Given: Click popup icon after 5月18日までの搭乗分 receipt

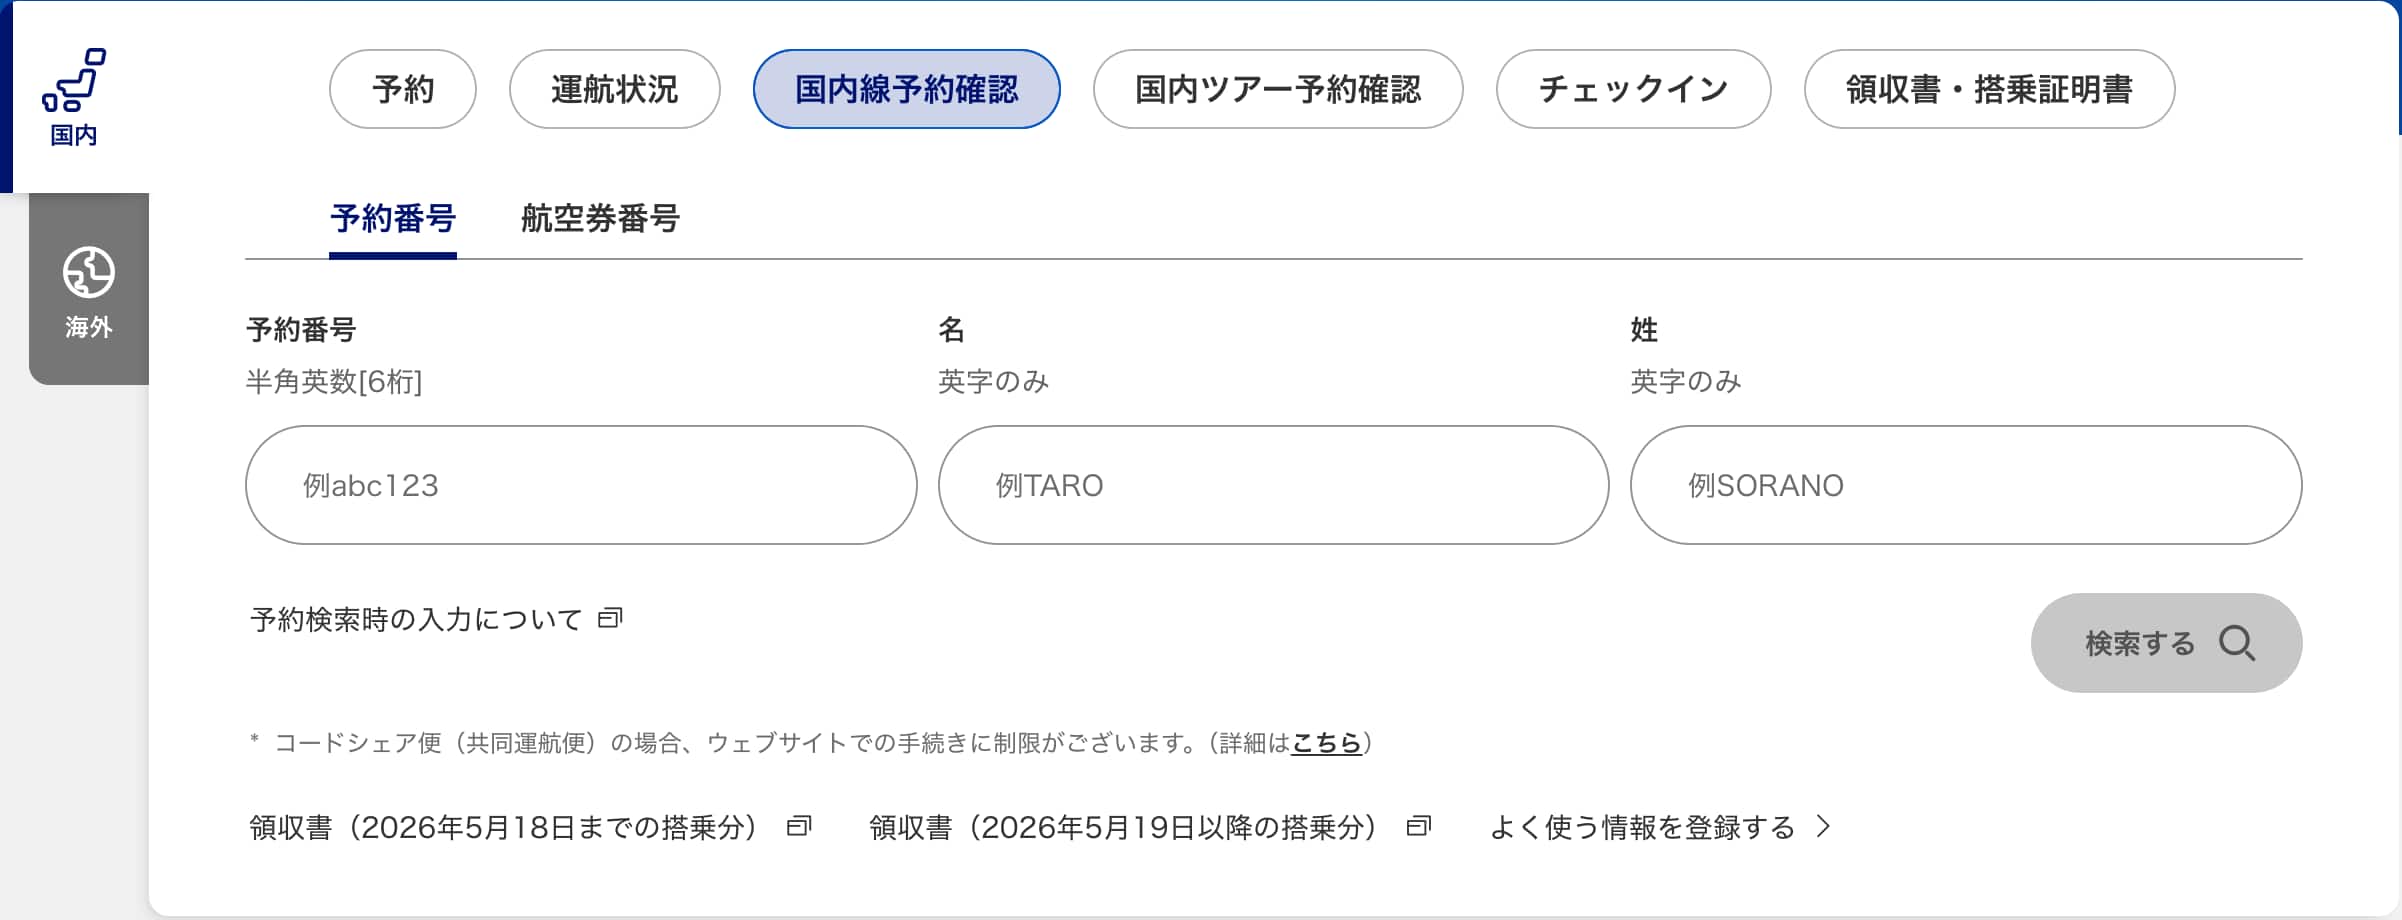Looking at the screenshot, I should pyautogui.click(x=799, y=826).
